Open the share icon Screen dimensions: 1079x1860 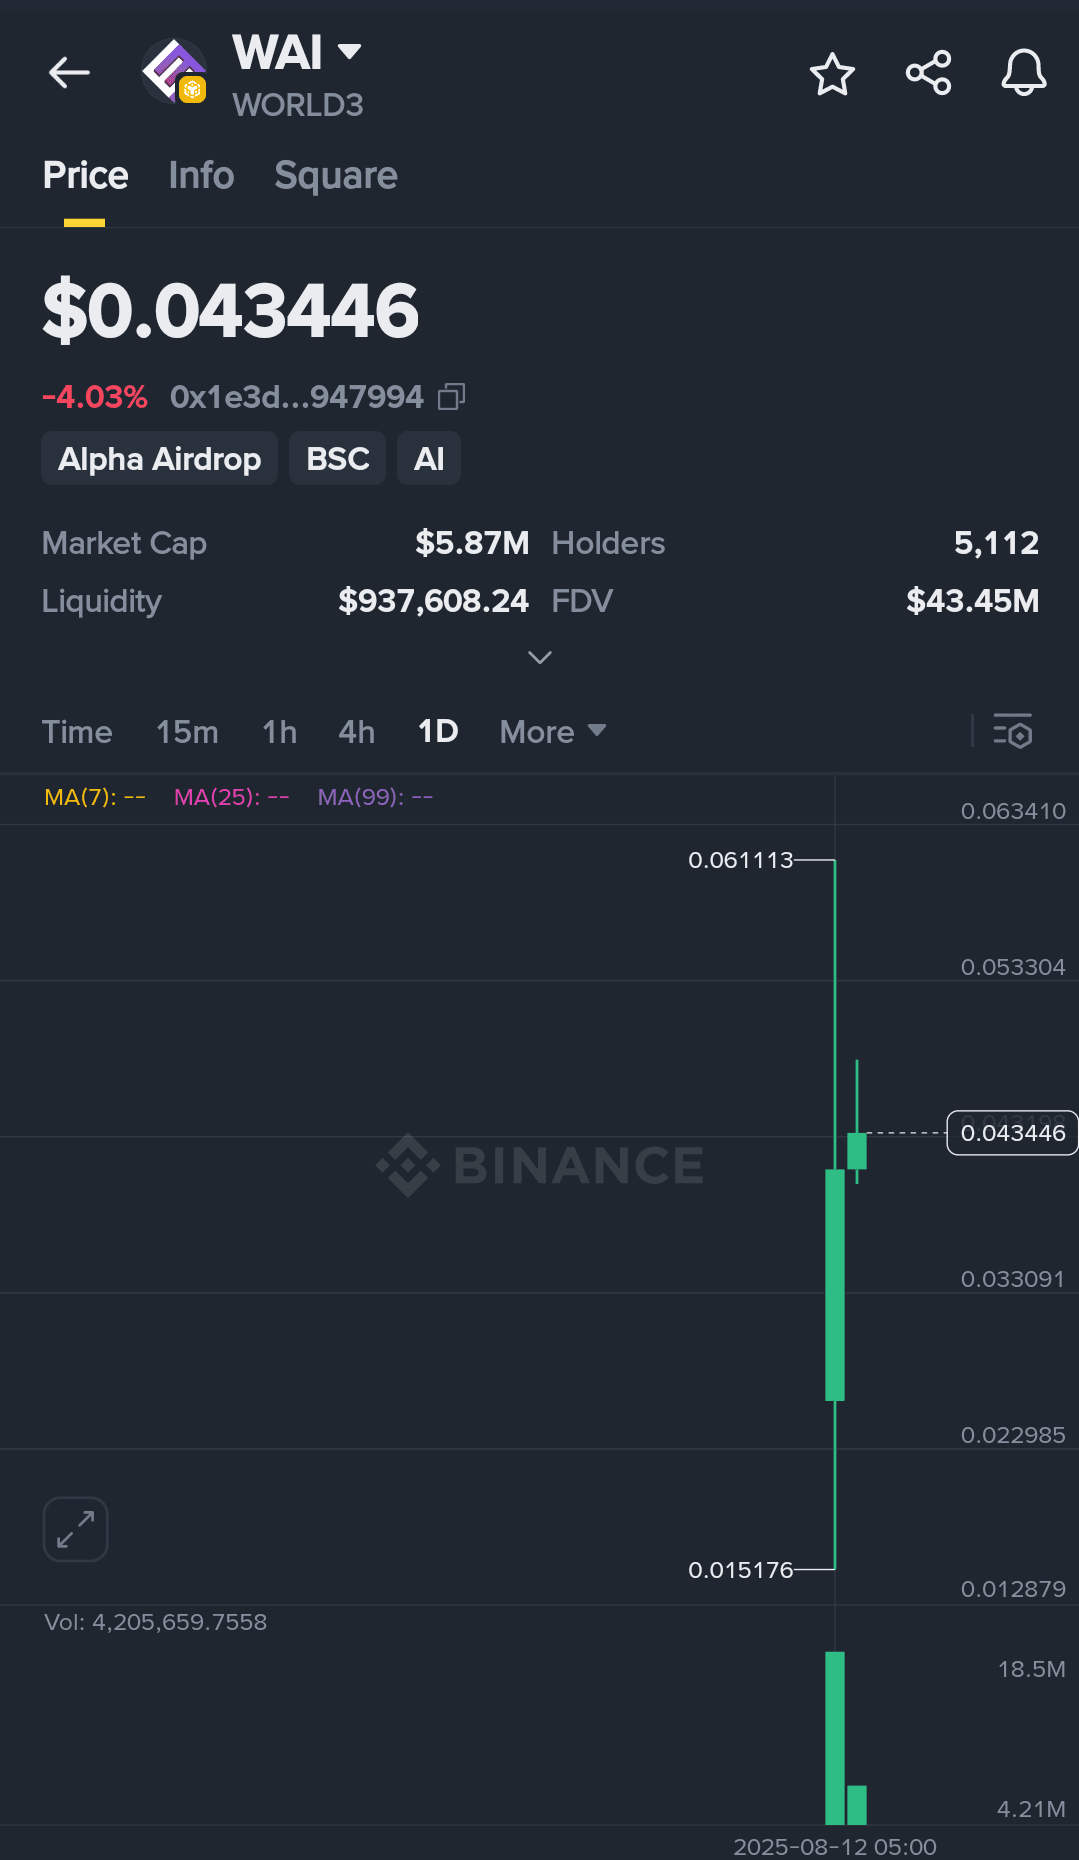point(928,73)
